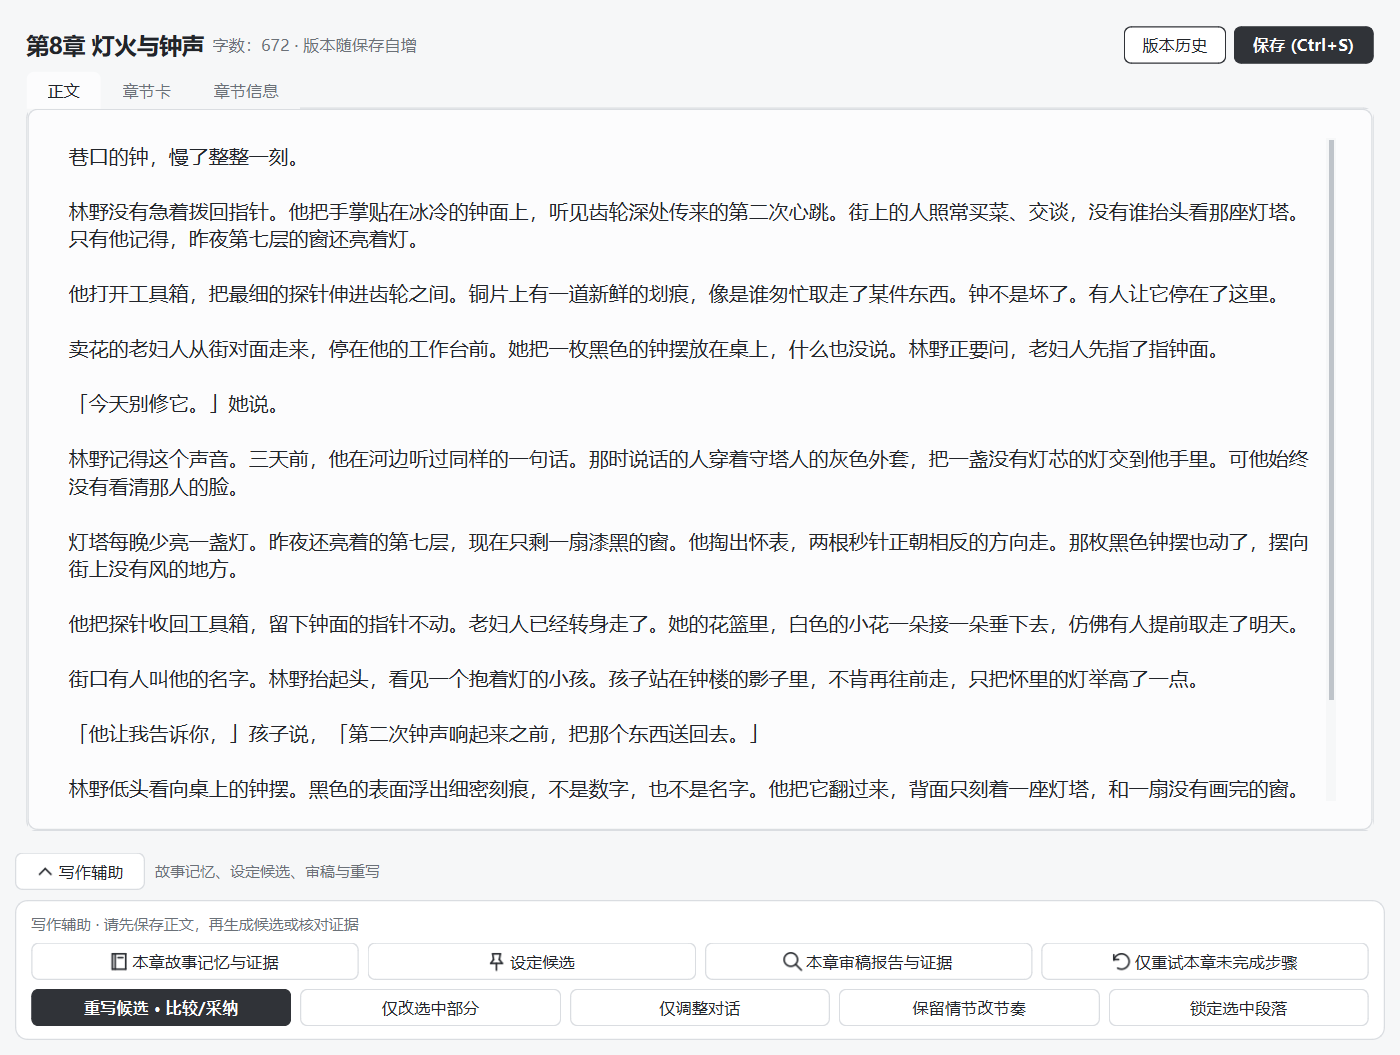This screenshot has height=1055, width=1400.
Task: Click the editor's vertical scrollbar thumb
Action: pyautogui.click(x=1331, y=420)
